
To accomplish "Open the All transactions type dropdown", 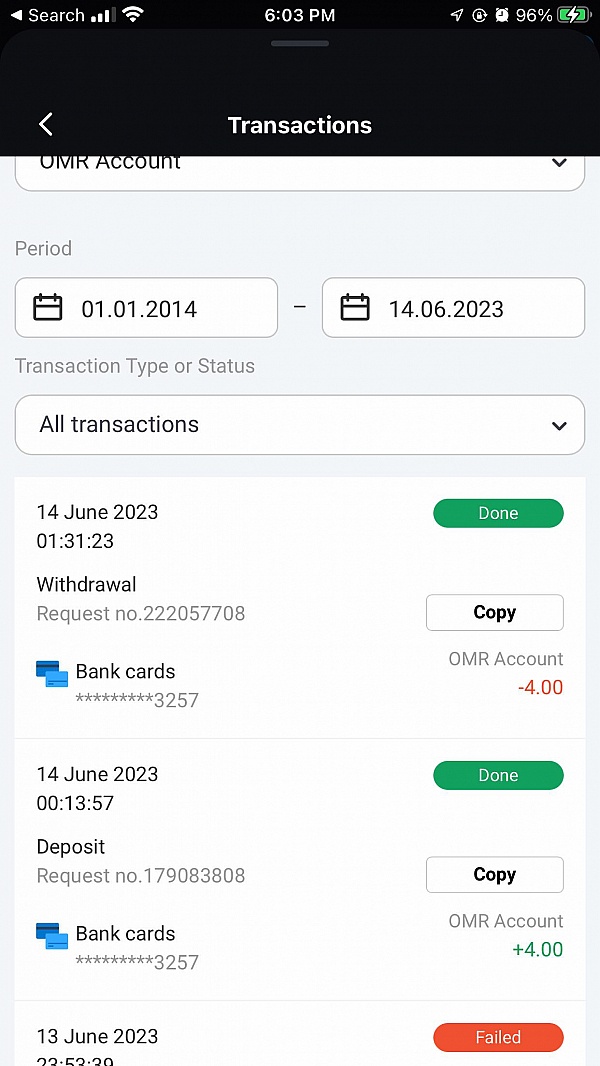I will (x=300, y=425).
